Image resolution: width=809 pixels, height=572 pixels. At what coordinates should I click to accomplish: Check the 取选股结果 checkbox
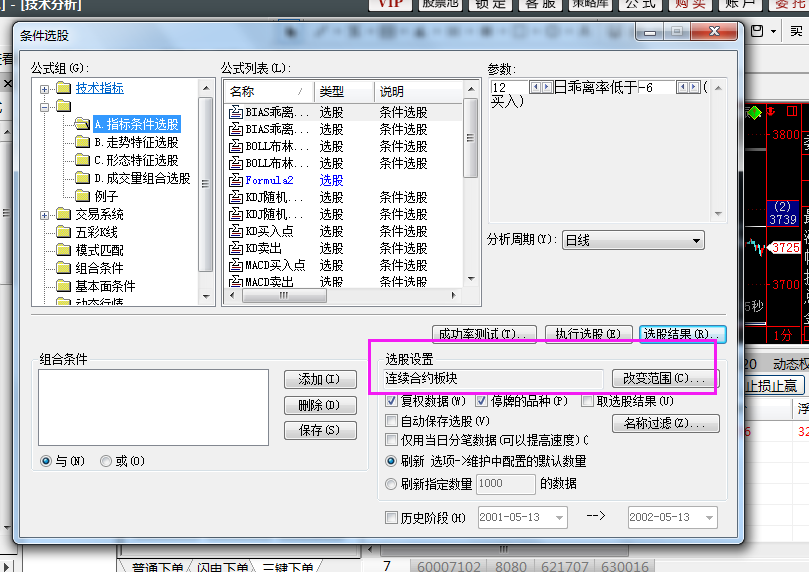pyautogui.click(x=587, y=401)
